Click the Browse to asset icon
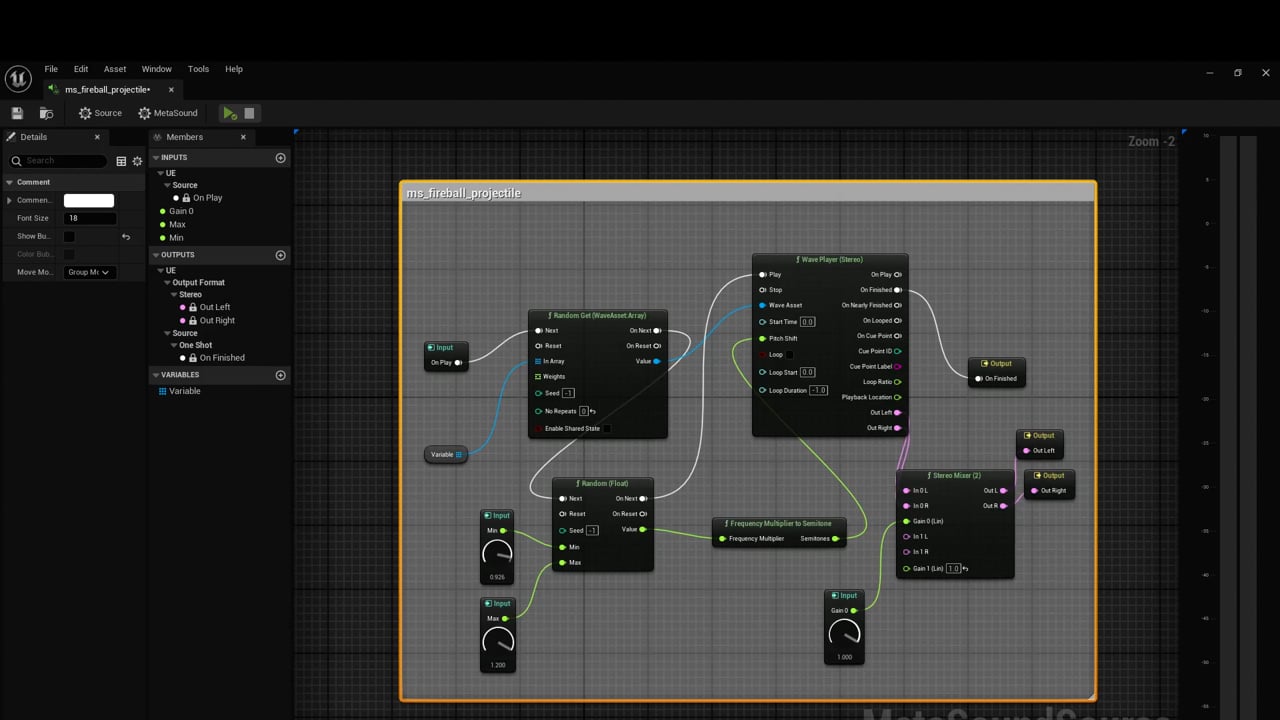 pos(46,113)
